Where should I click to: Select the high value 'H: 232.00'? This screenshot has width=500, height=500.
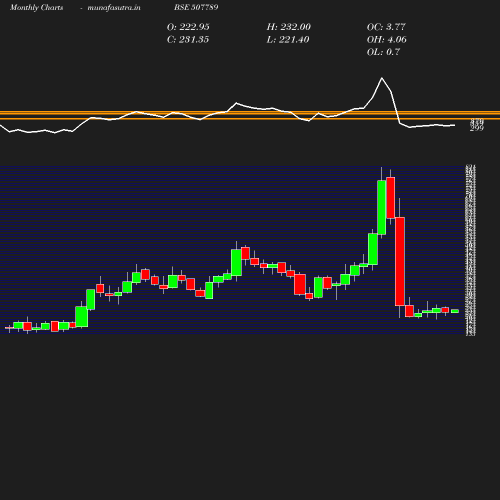[x=289, y=27]
